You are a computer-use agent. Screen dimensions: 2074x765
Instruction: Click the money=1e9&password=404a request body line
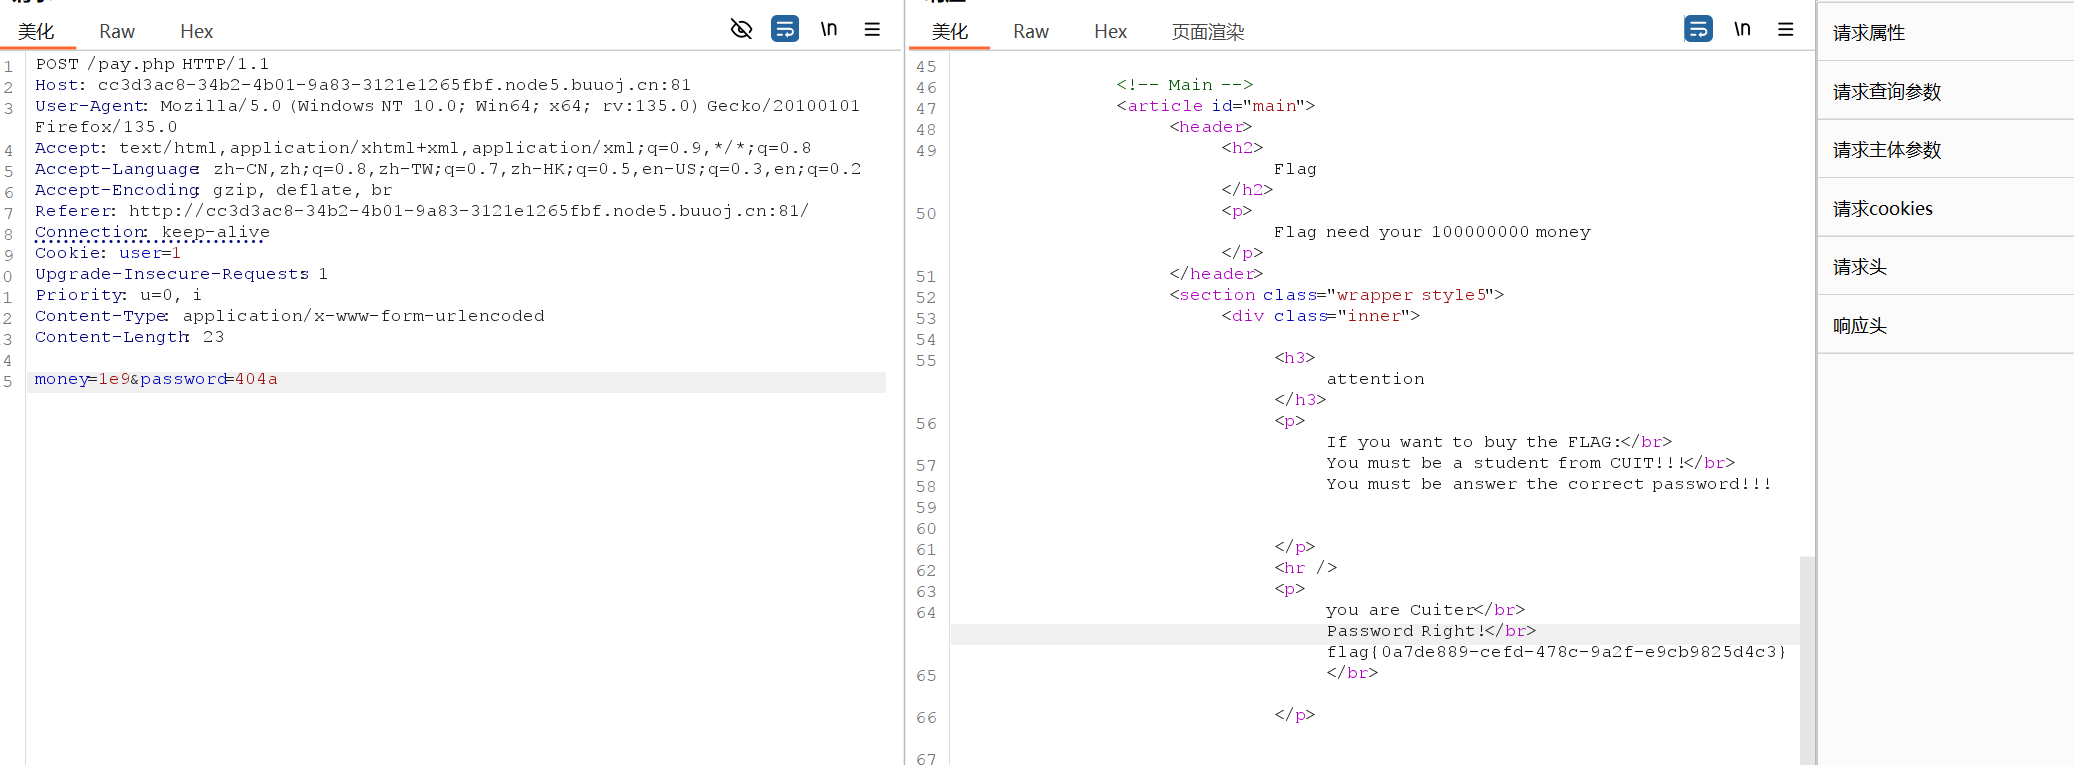156,380
